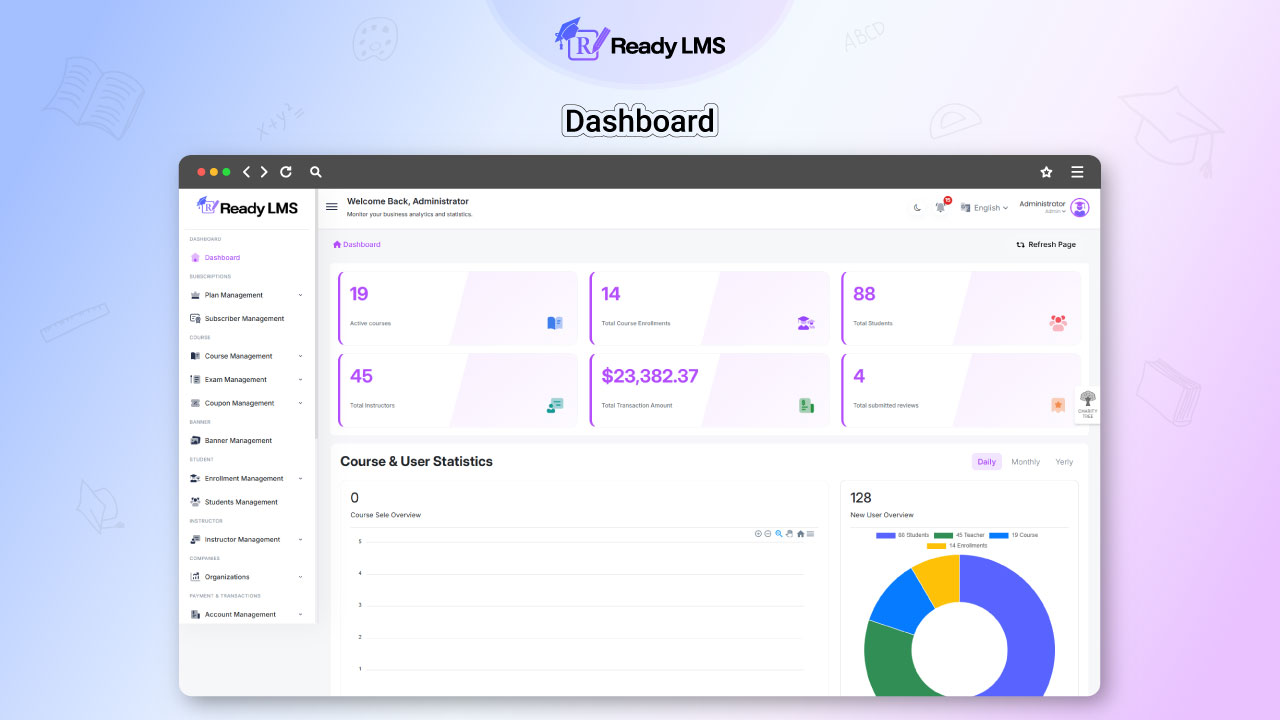Click the Total submitted reviews icon
The height and width of the screenshot is (720, 1280).
tap(1058, 405)
